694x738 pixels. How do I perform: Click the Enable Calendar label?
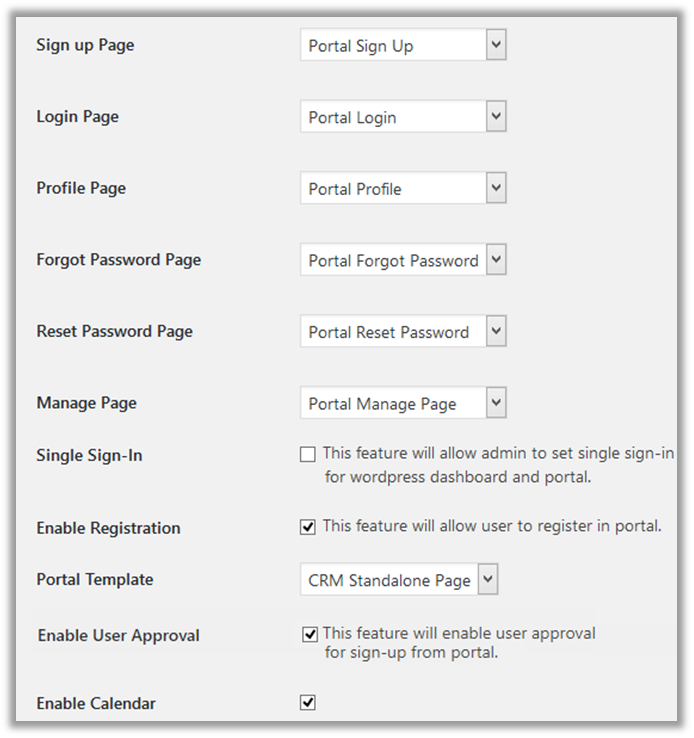pyautogui.click(x=96, y=704)
